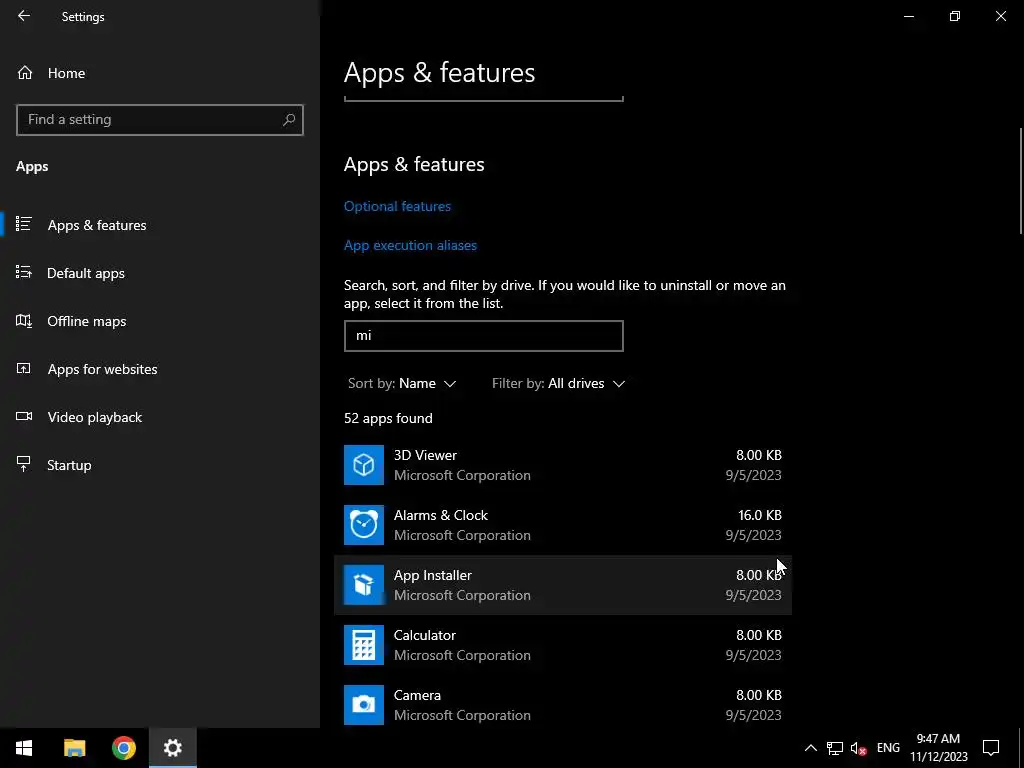Go to Settings Home

click(66, 73)
